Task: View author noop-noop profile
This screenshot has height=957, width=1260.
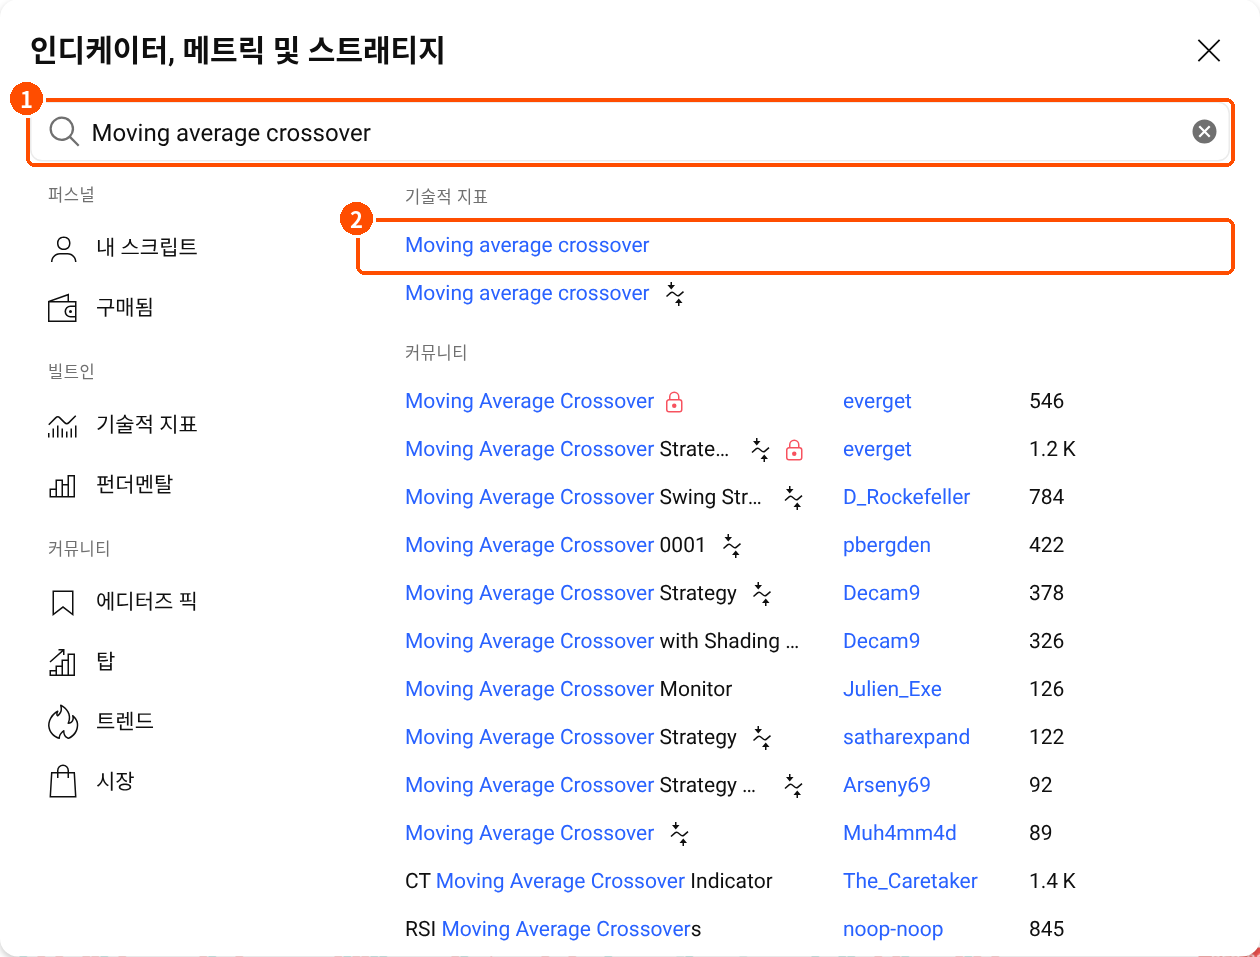Action: (x=893, y=929)
